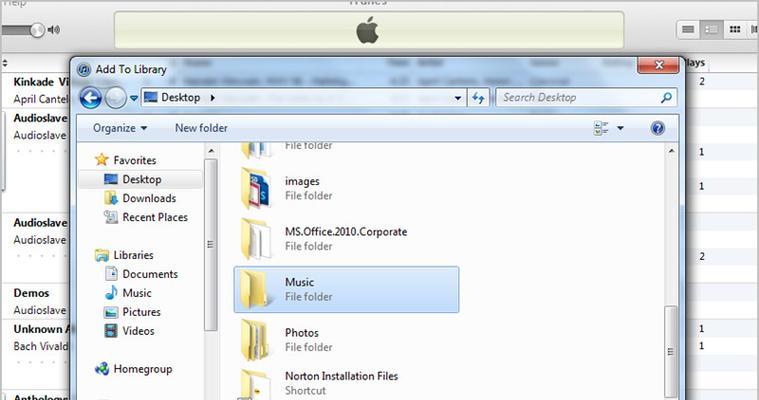
Task: Select the Music file folder in list
Action: coord(347,290)
